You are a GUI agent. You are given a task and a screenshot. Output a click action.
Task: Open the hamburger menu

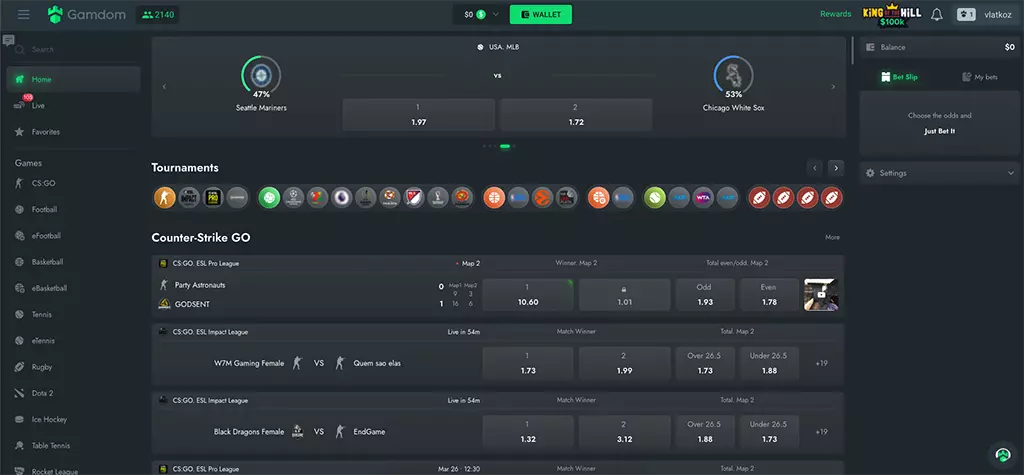24,14
